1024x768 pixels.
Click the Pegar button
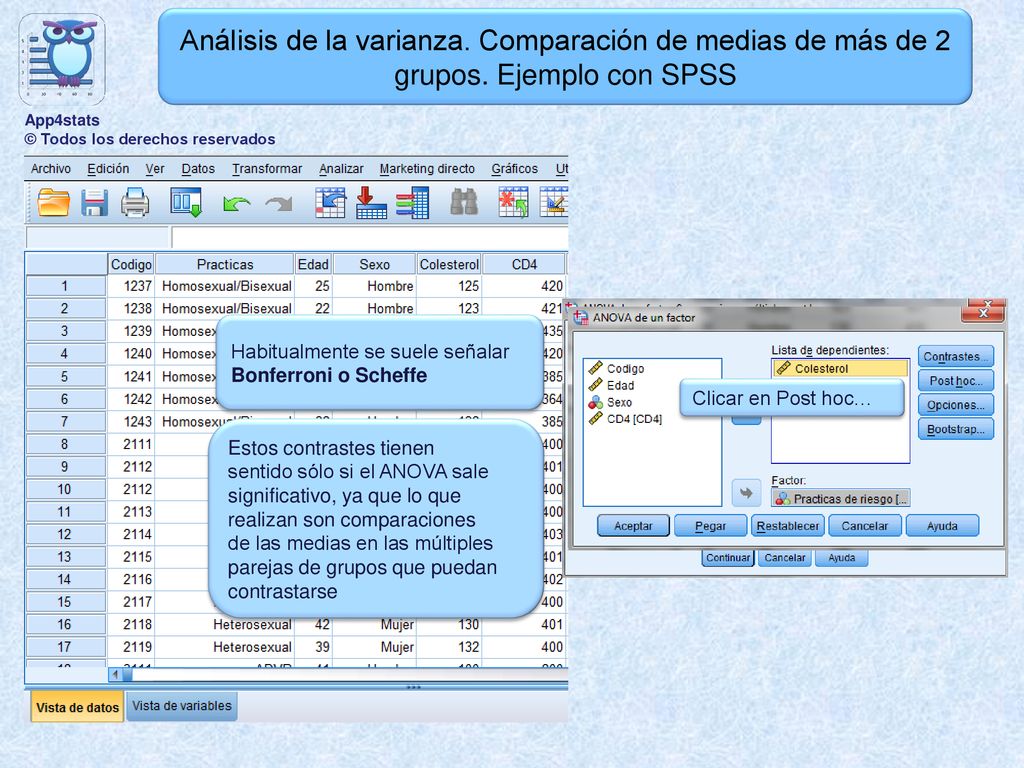[x=711, y=526]
